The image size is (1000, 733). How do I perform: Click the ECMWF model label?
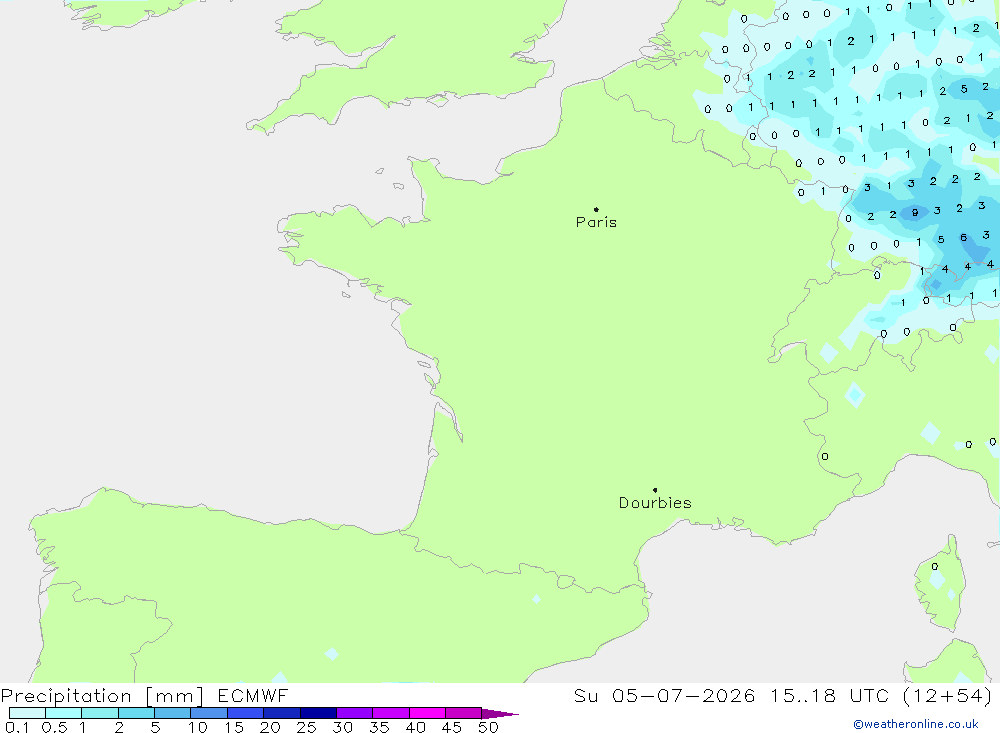click(x=253, y=695)
